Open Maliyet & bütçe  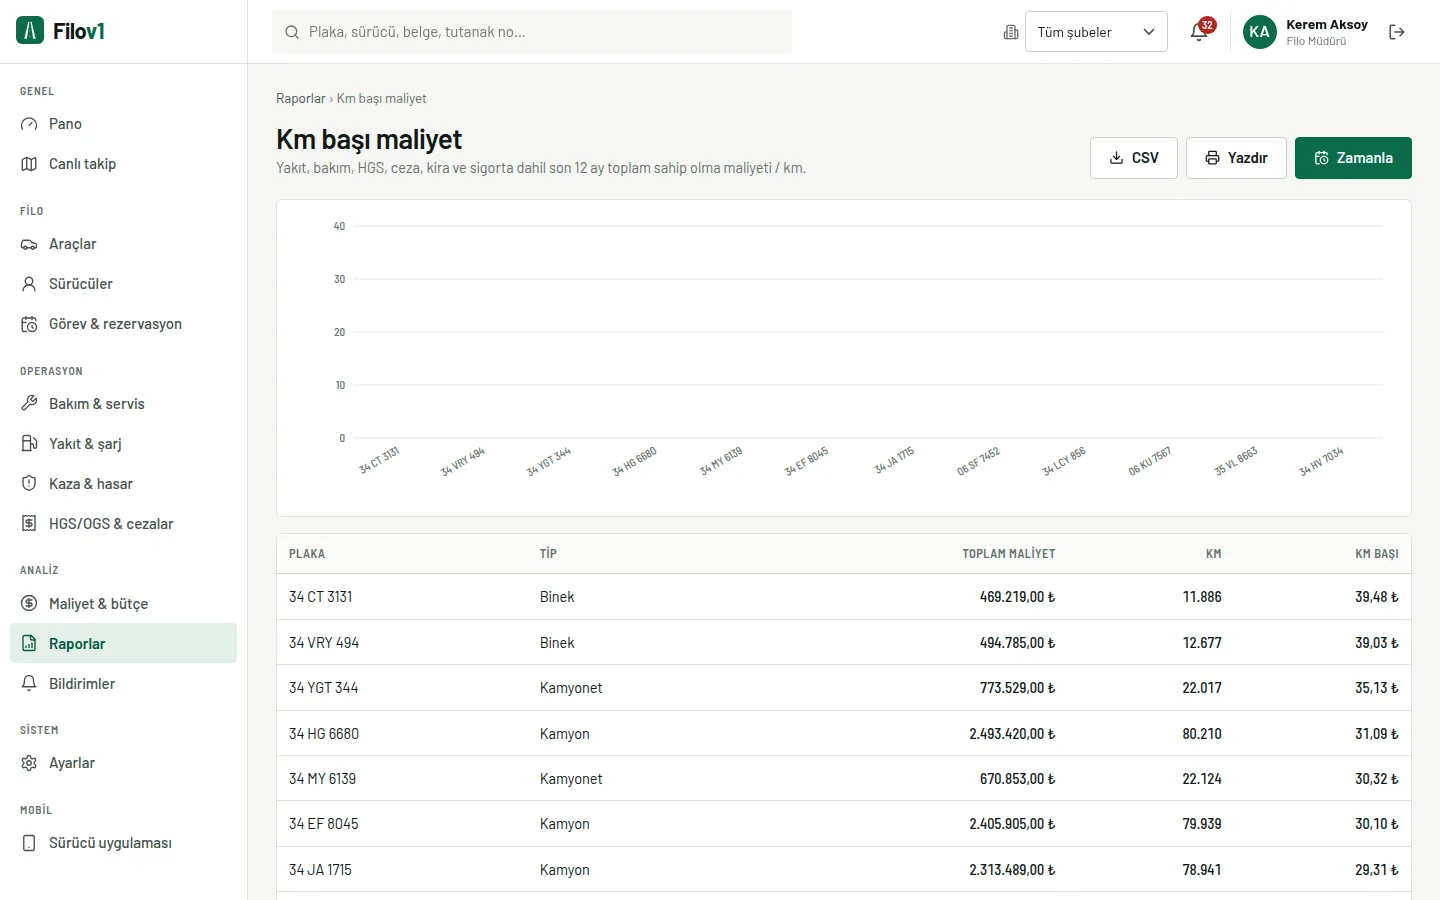(123, 604)
